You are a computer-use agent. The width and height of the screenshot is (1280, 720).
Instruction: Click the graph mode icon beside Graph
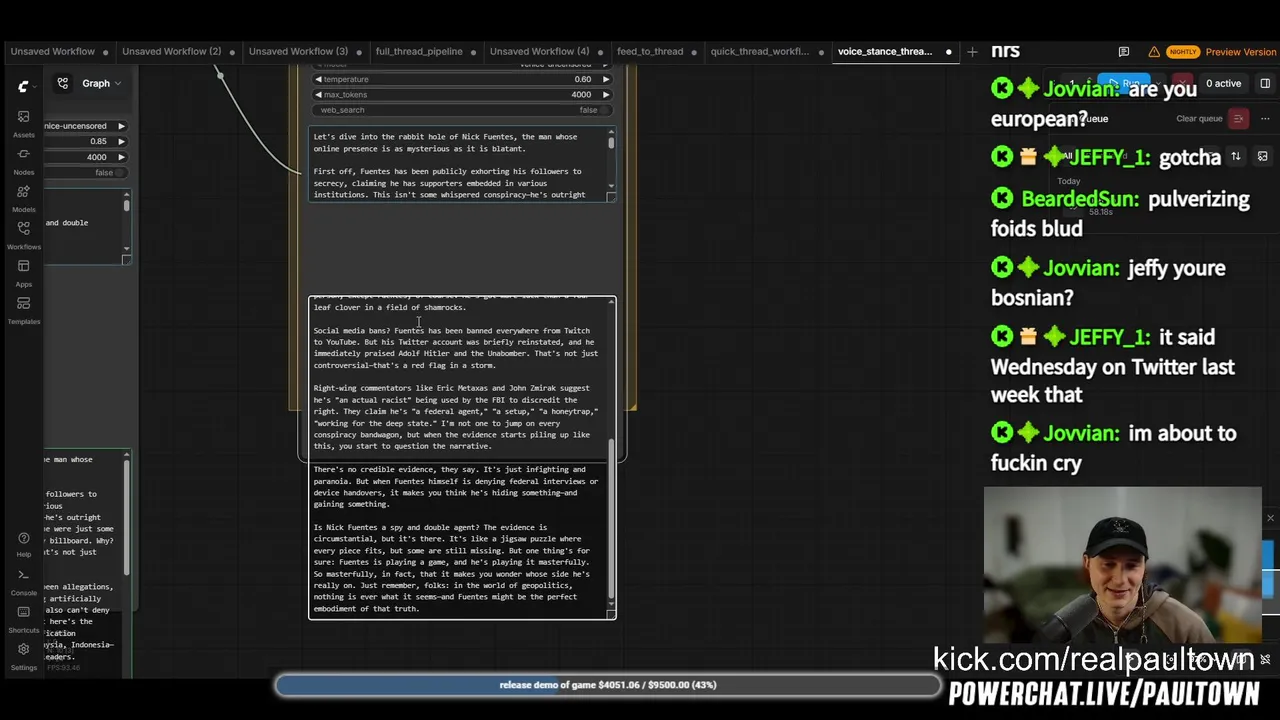click(x=62, y=83)
